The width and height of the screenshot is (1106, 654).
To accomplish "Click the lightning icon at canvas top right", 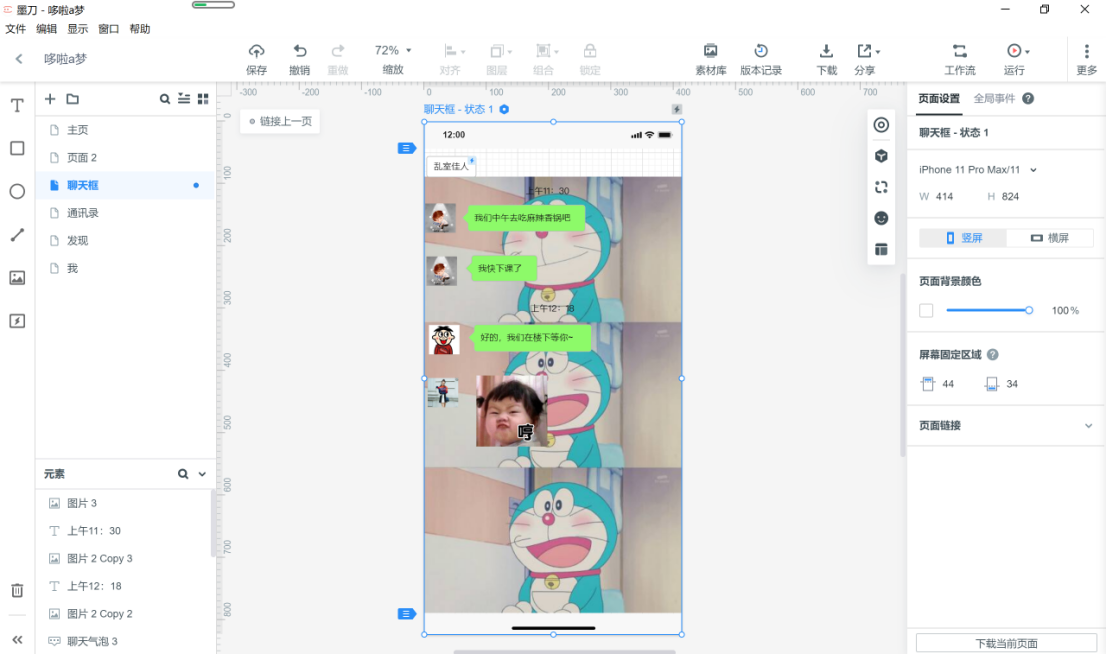I will pos(676,109).
